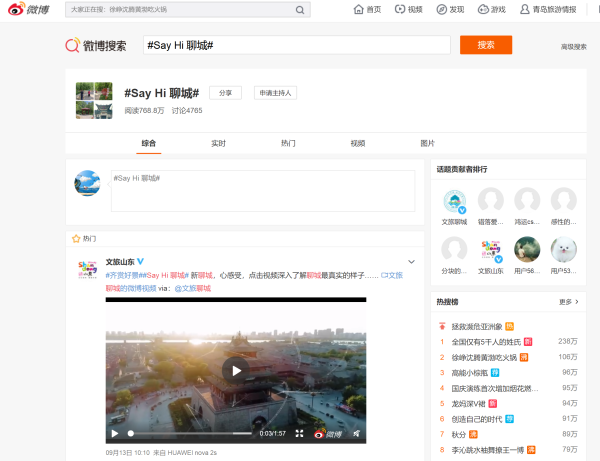Open hot search 国庆演练首次增加烟花燃...
The width and height of the screenshot is (600, 461).
pyautogui.click(x=495, y=389)
